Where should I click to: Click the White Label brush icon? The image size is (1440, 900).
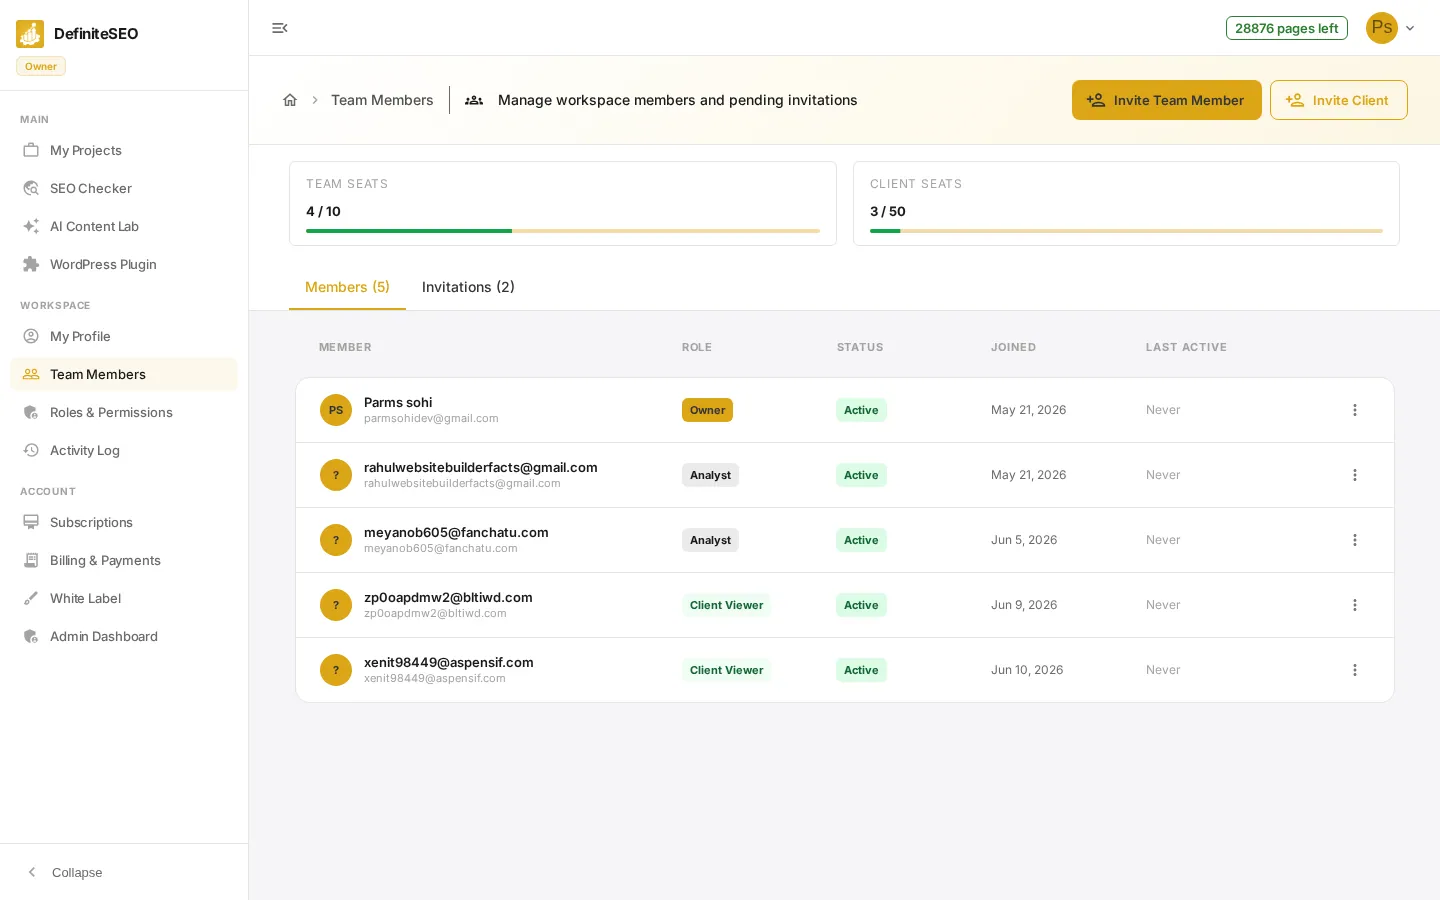coord(31,598)
